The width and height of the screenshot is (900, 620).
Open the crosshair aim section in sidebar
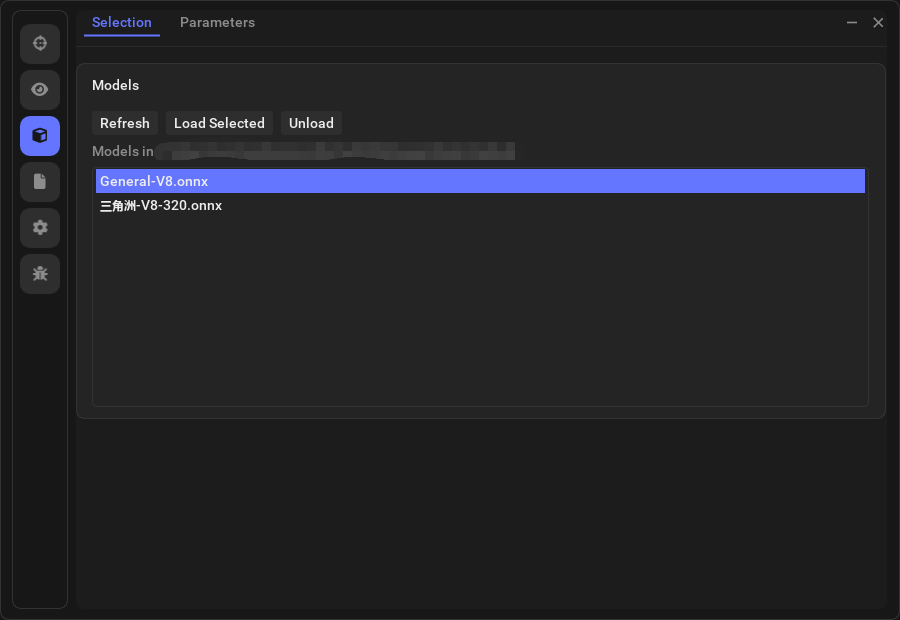pos(40,44)
